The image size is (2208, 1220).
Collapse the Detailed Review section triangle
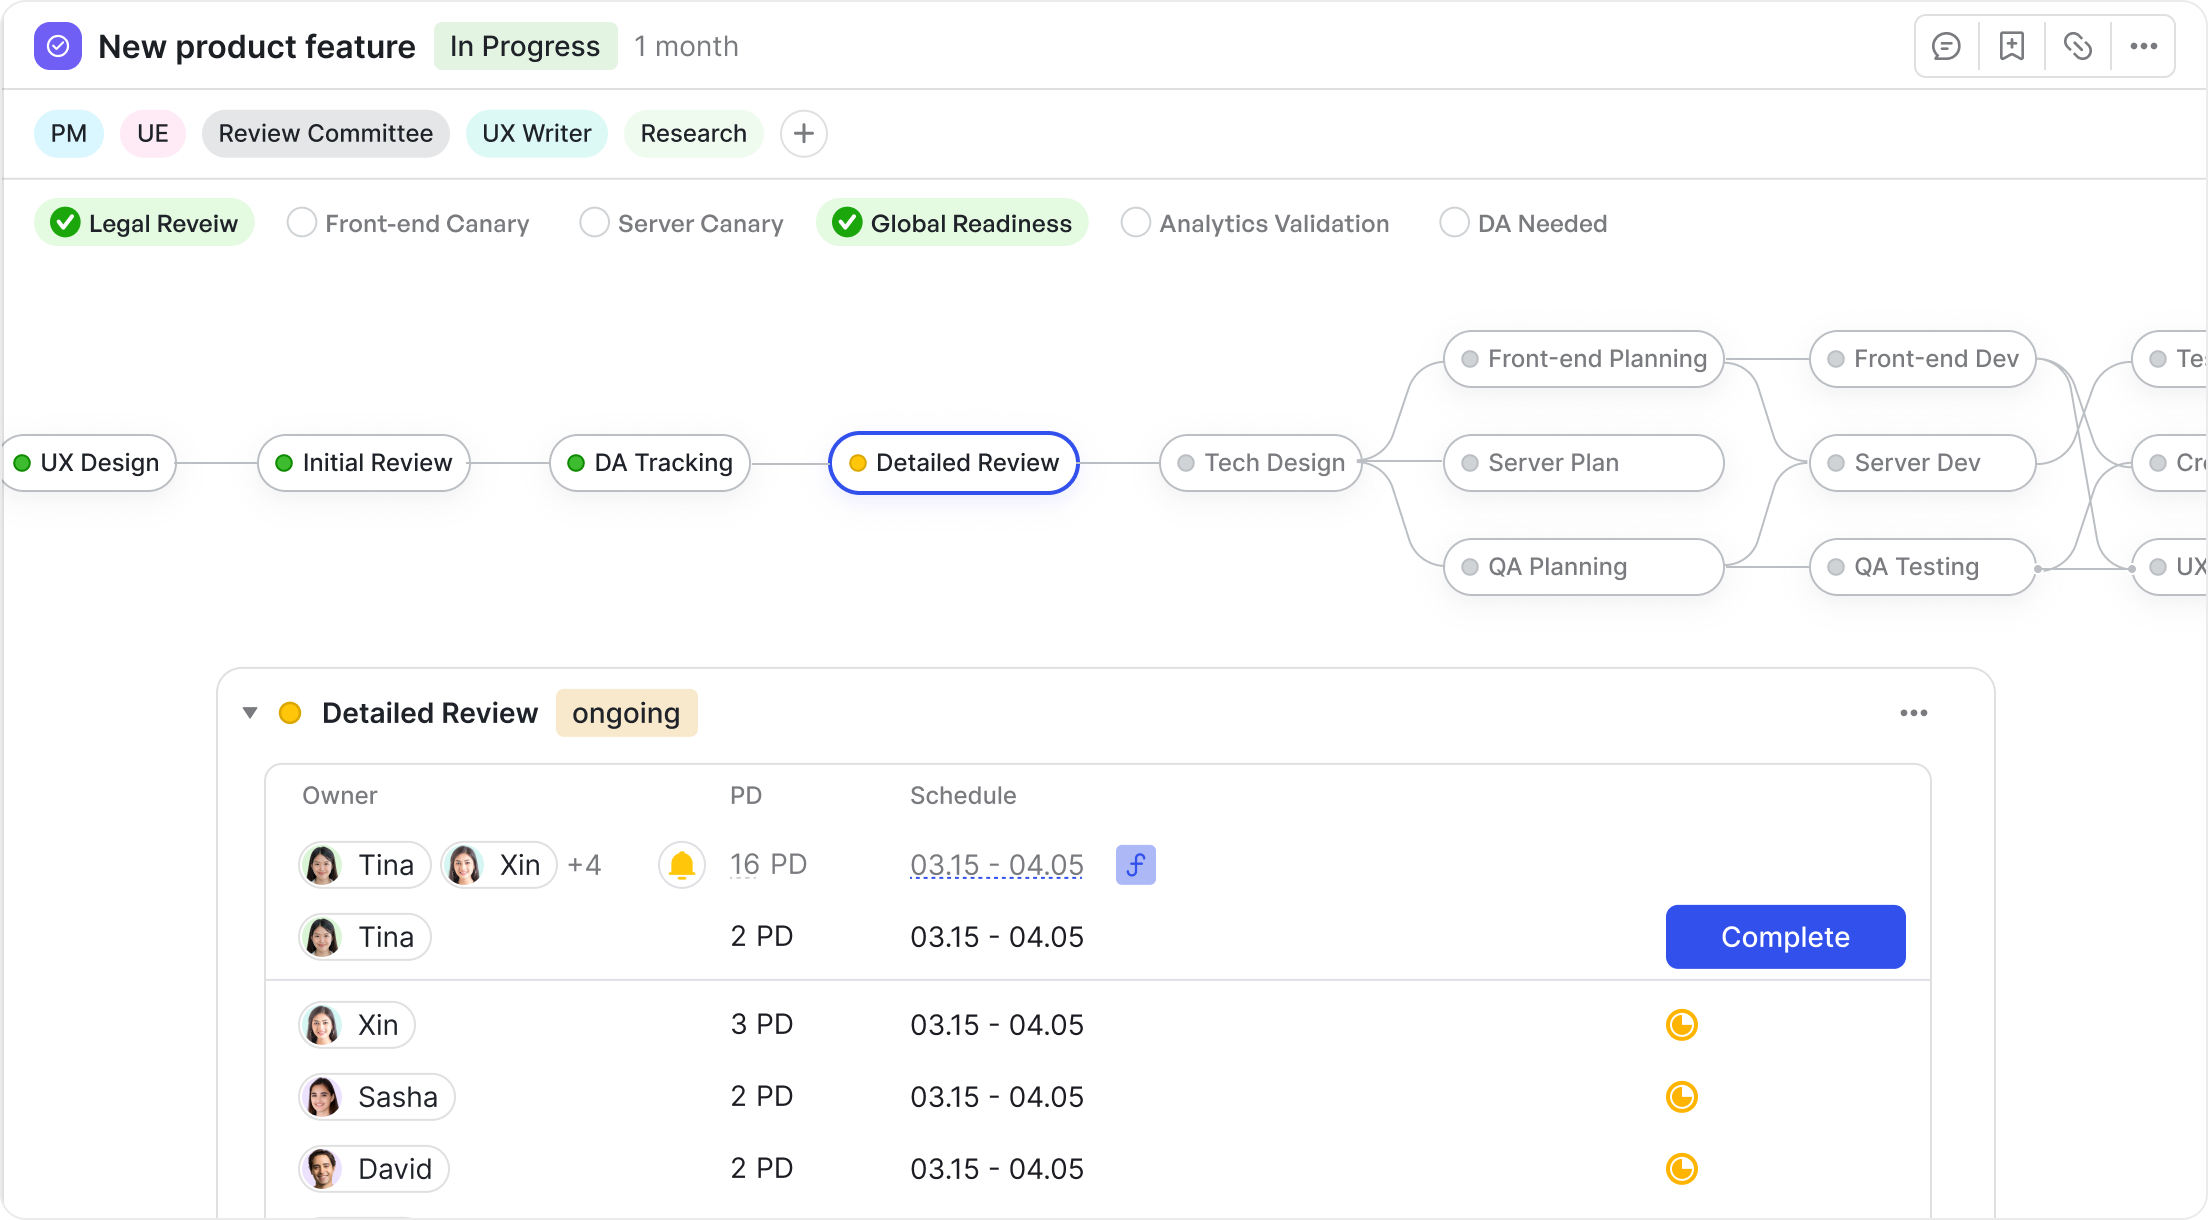250,712
